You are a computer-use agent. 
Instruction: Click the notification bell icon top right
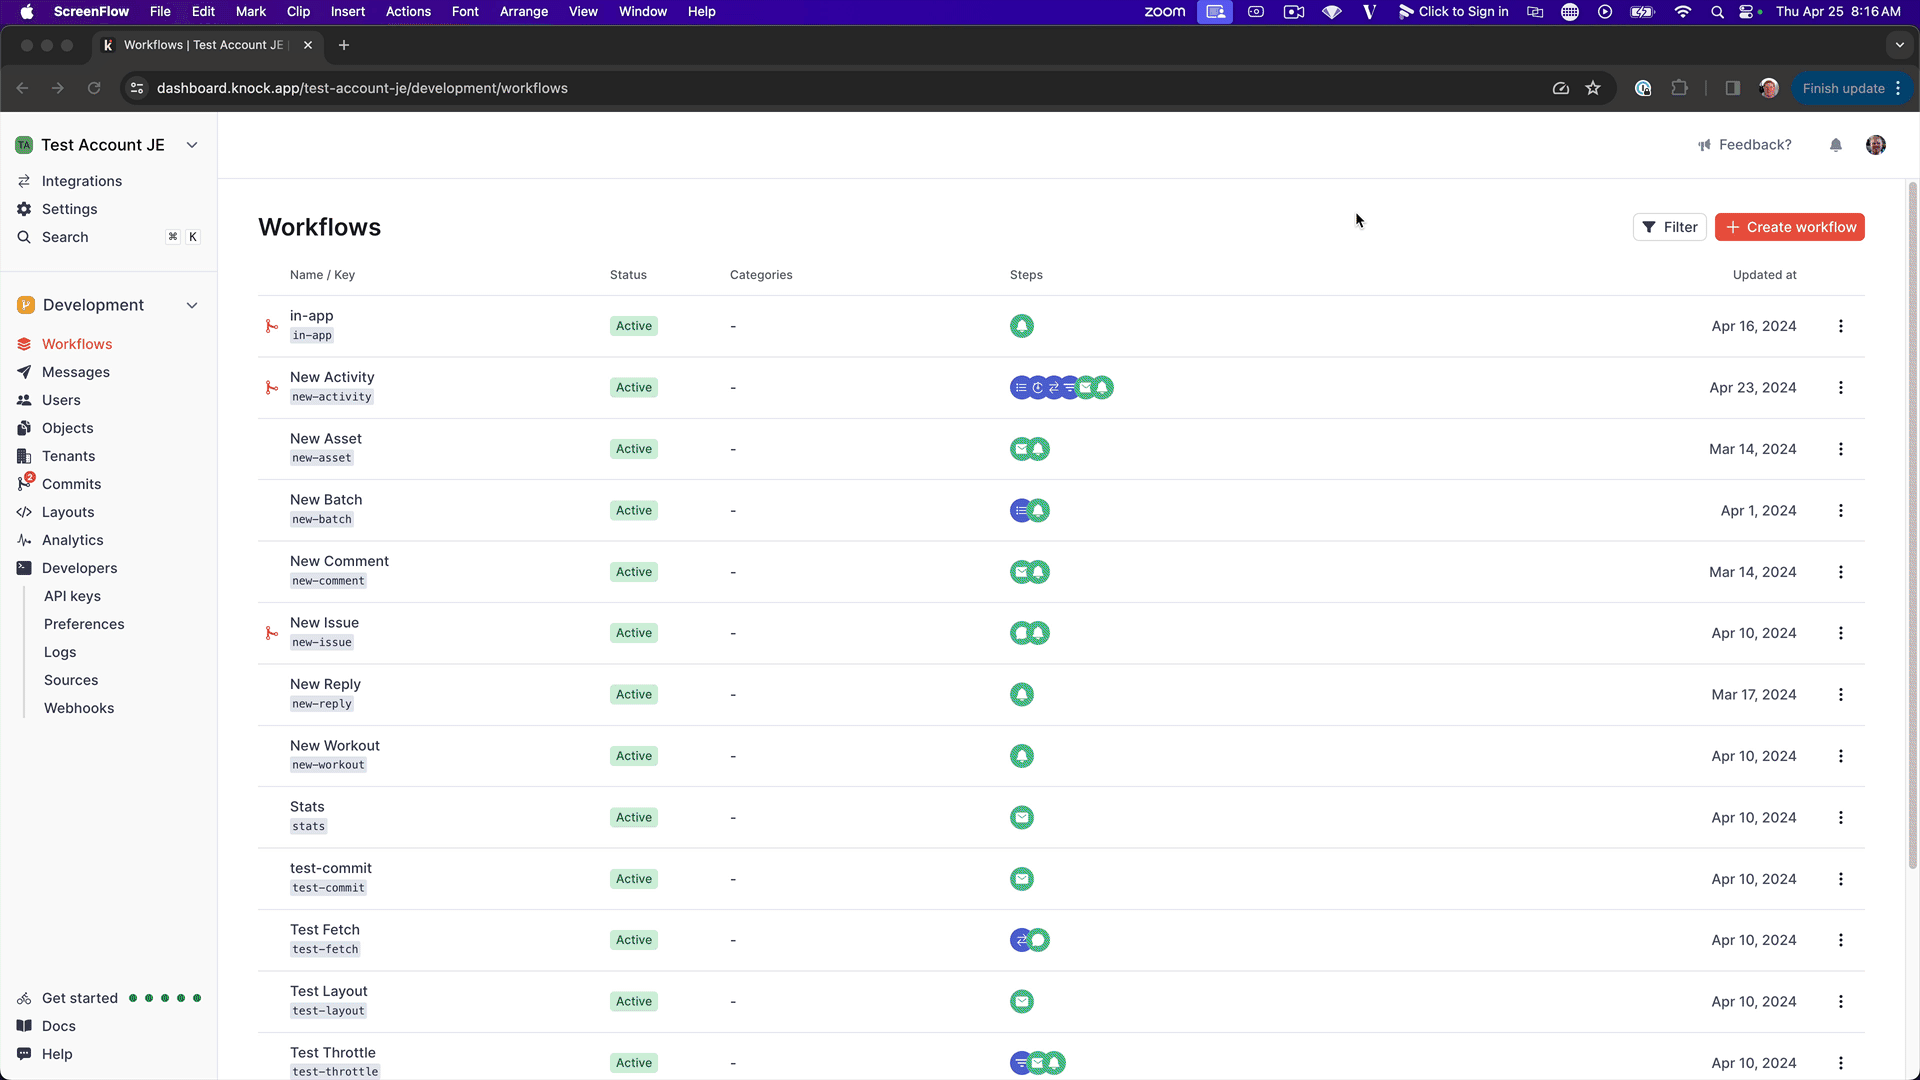[1836, 145]
